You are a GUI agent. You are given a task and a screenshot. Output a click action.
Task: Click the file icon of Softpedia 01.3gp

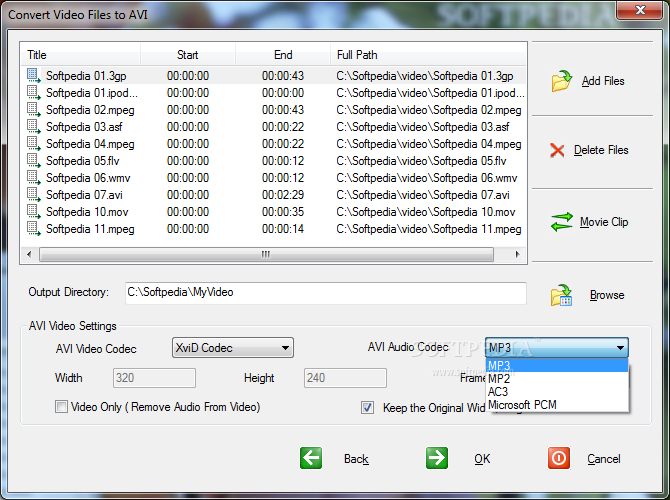pyautogui.click(x=34, y=76)
